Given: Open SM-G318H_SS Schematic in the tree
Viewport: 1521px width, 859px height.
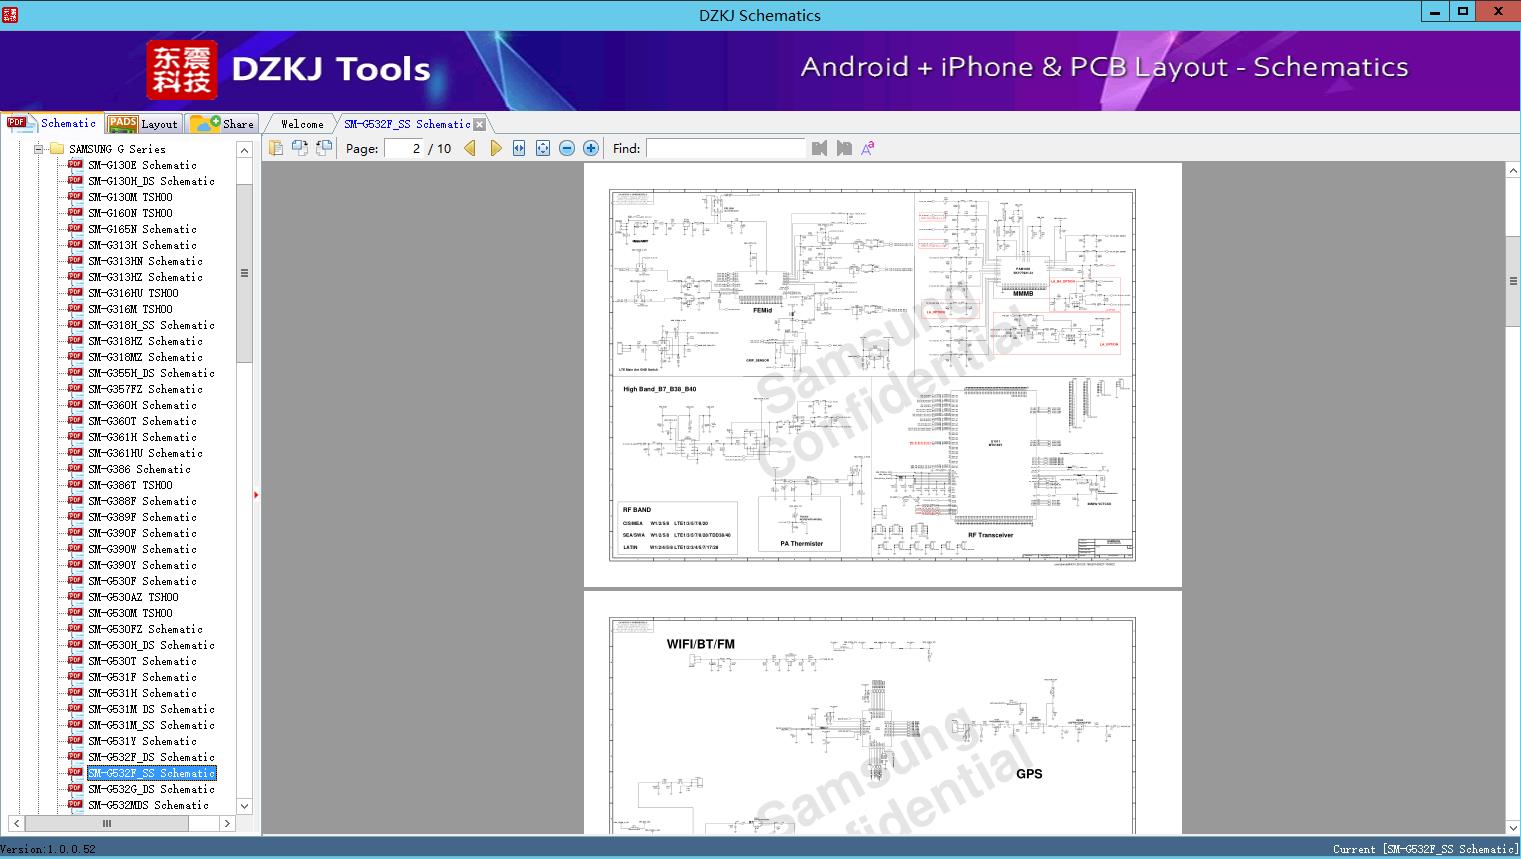Looking at the screenshot, I should [151, 325].
